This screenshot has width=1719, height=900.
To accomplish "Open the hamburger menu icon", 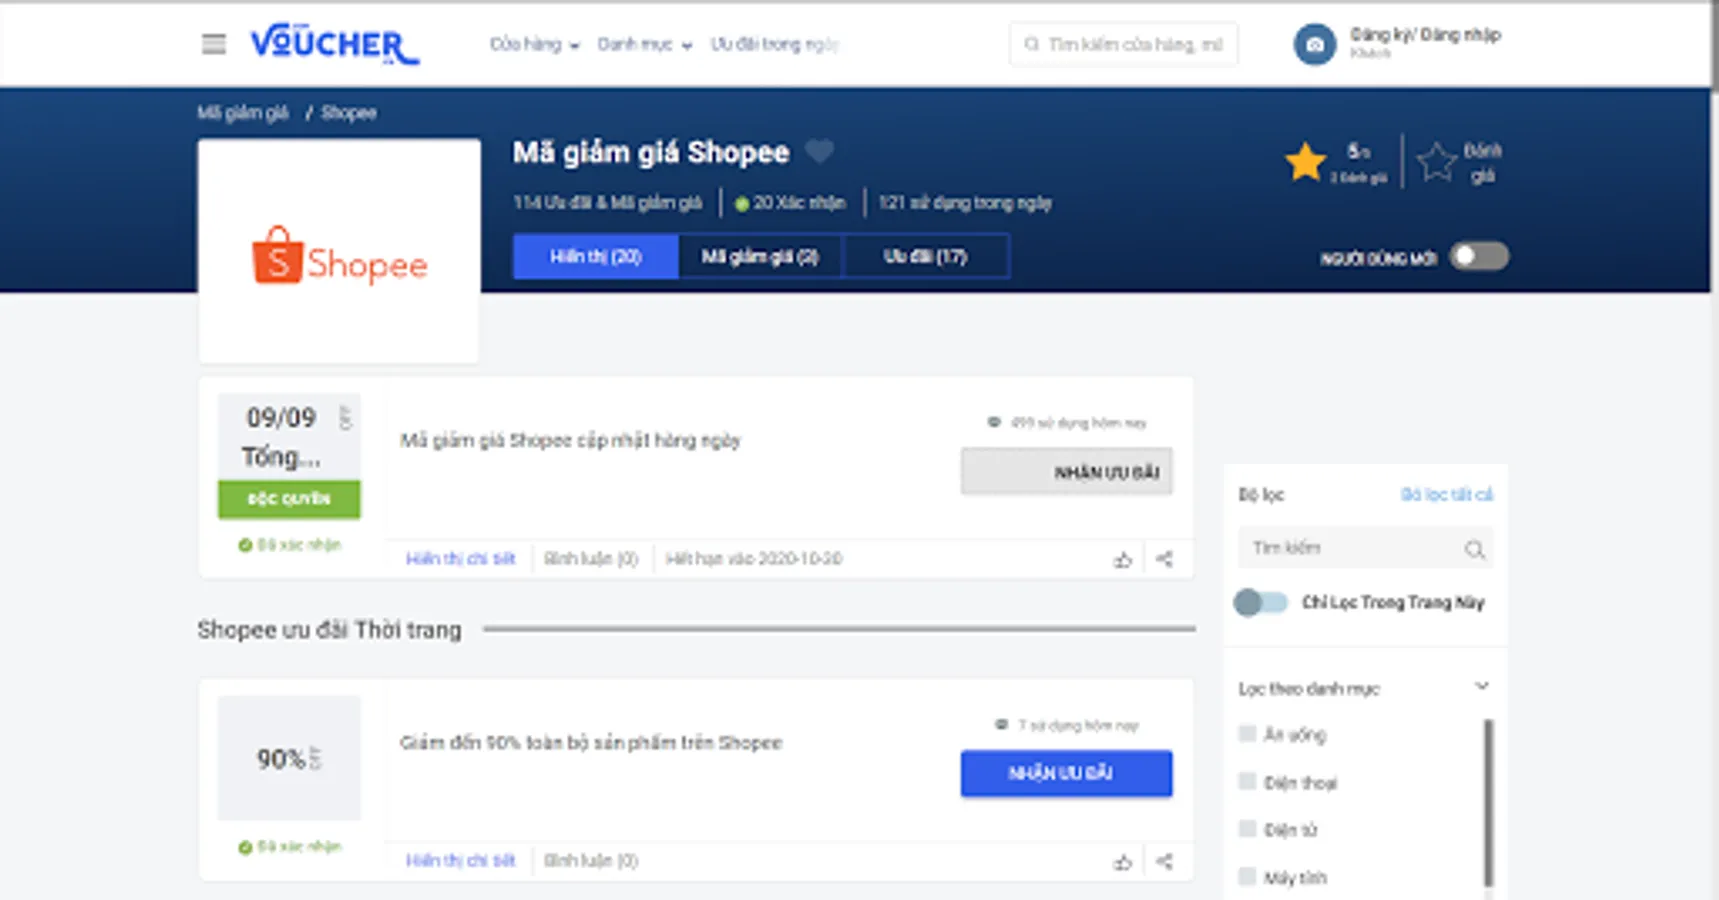I will (x=214, y=44).
